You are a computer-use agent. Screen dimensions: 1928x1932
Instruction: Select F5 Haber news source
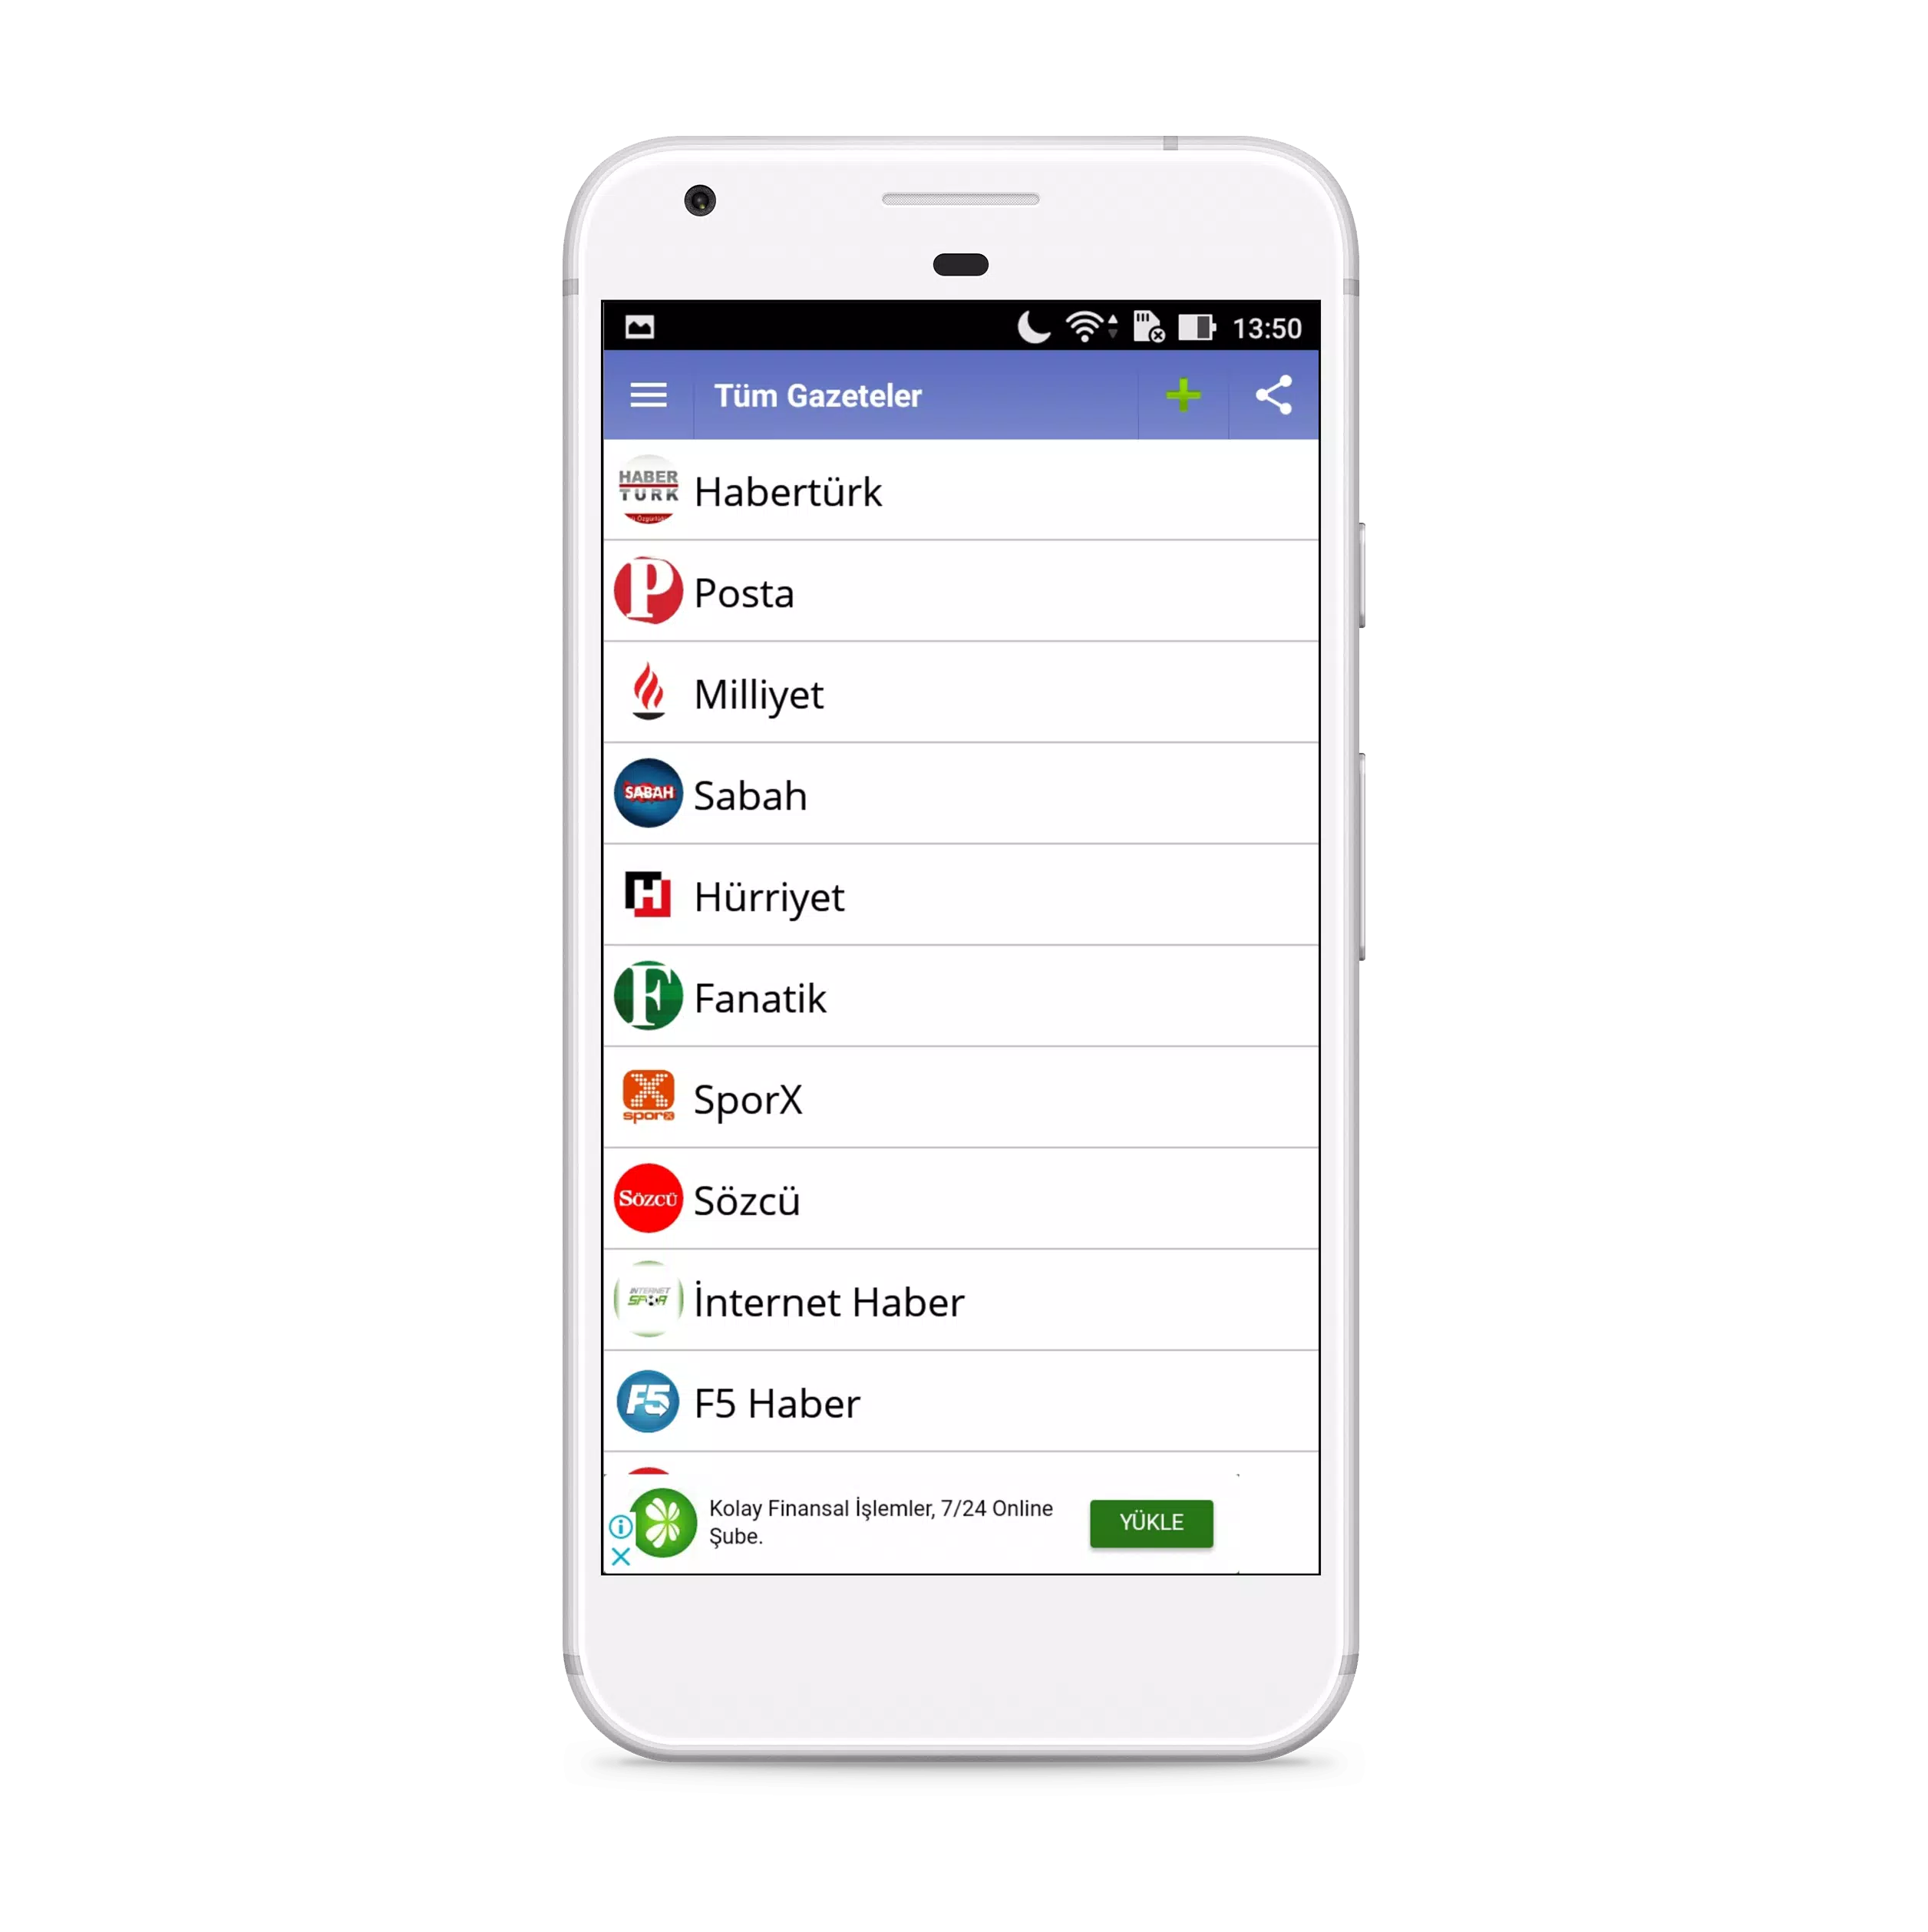(964, 1400)
